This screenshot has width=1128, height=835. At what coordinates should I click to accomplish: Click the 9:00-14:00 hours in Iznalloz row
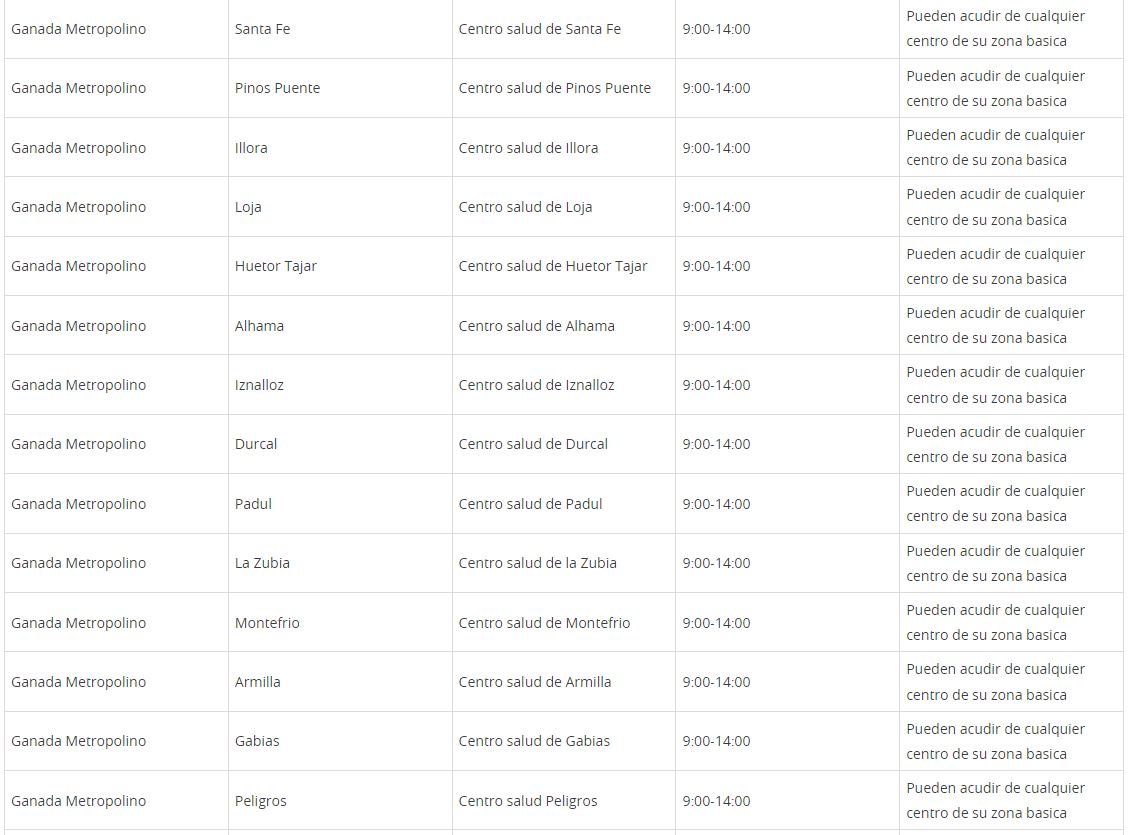(x=716, y=385)
